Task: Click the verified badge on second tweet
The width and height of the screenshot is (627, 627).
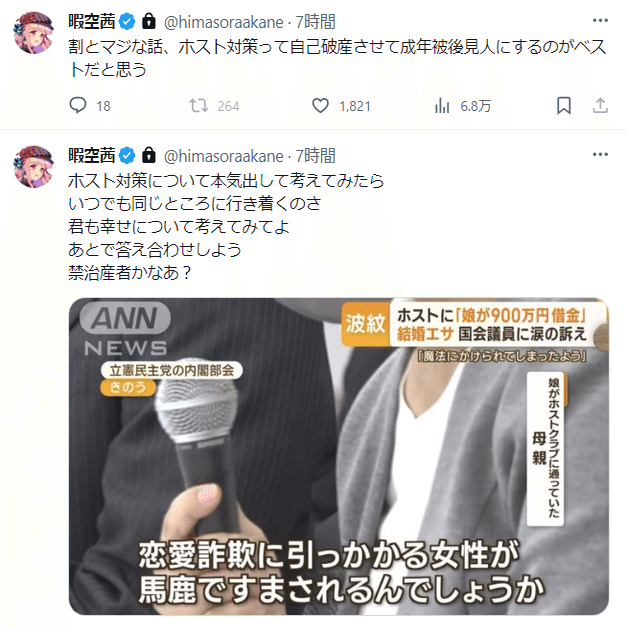Action: pyautogui.click(x=127, y=156)
